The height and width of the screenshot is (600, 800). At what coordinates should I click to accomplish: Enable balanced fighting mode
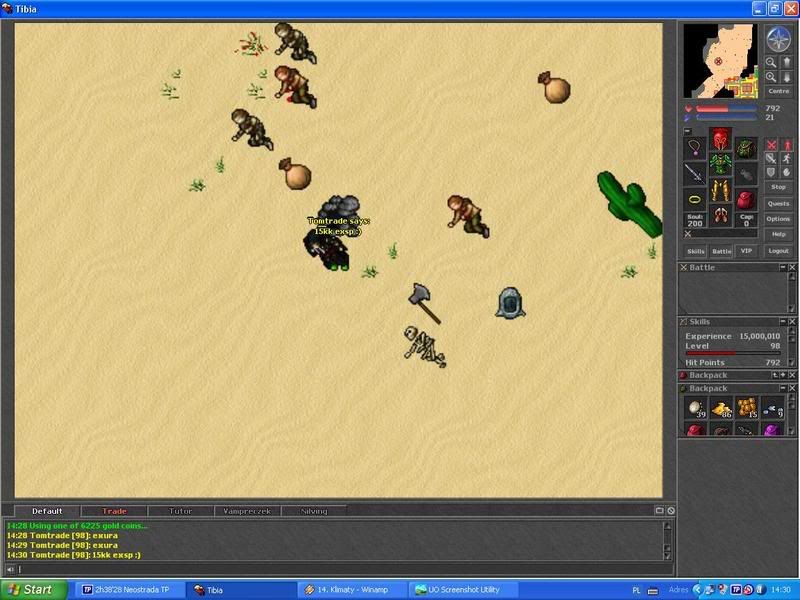point(771,159)
